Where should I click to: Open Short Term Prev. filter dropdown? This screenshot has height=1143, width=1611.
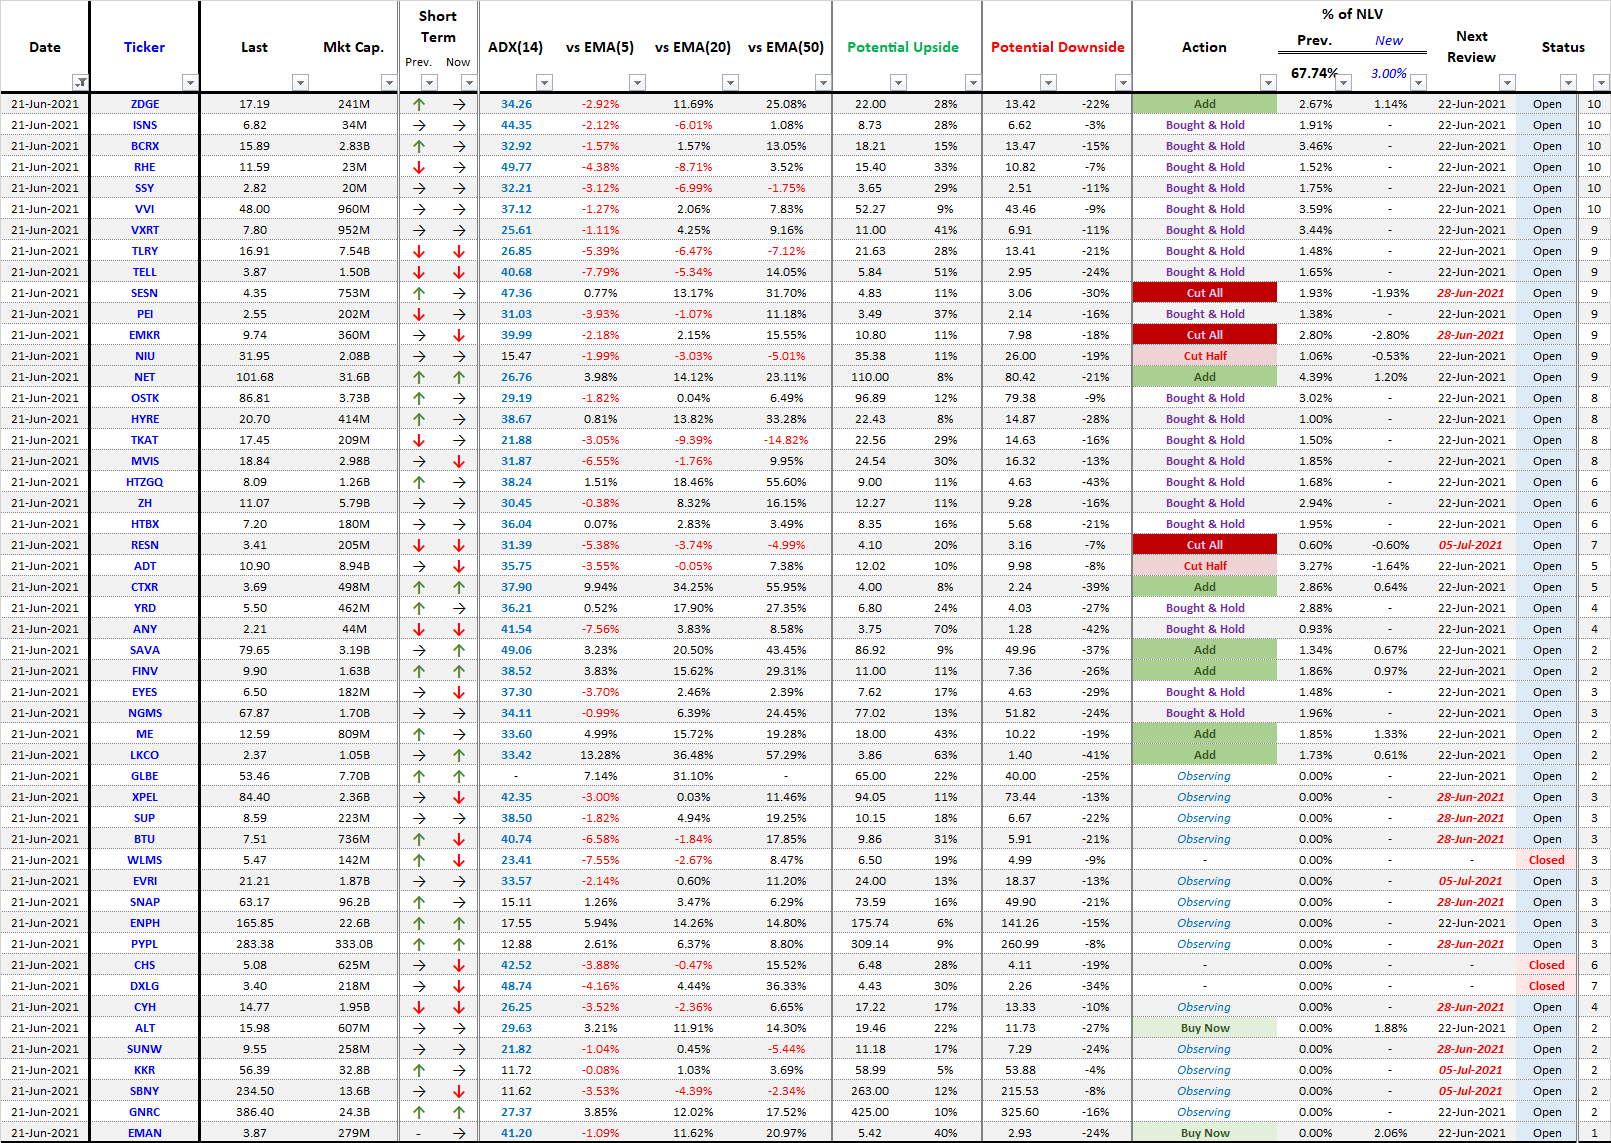(429, 82)
